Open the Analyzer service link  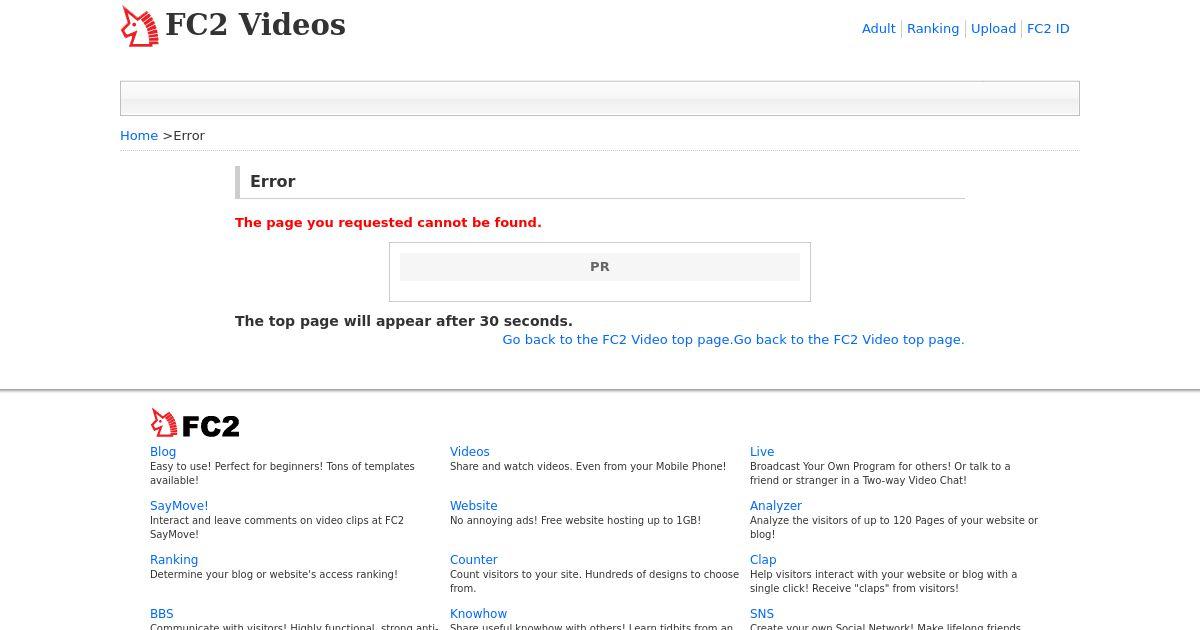(x=776, y=506)
